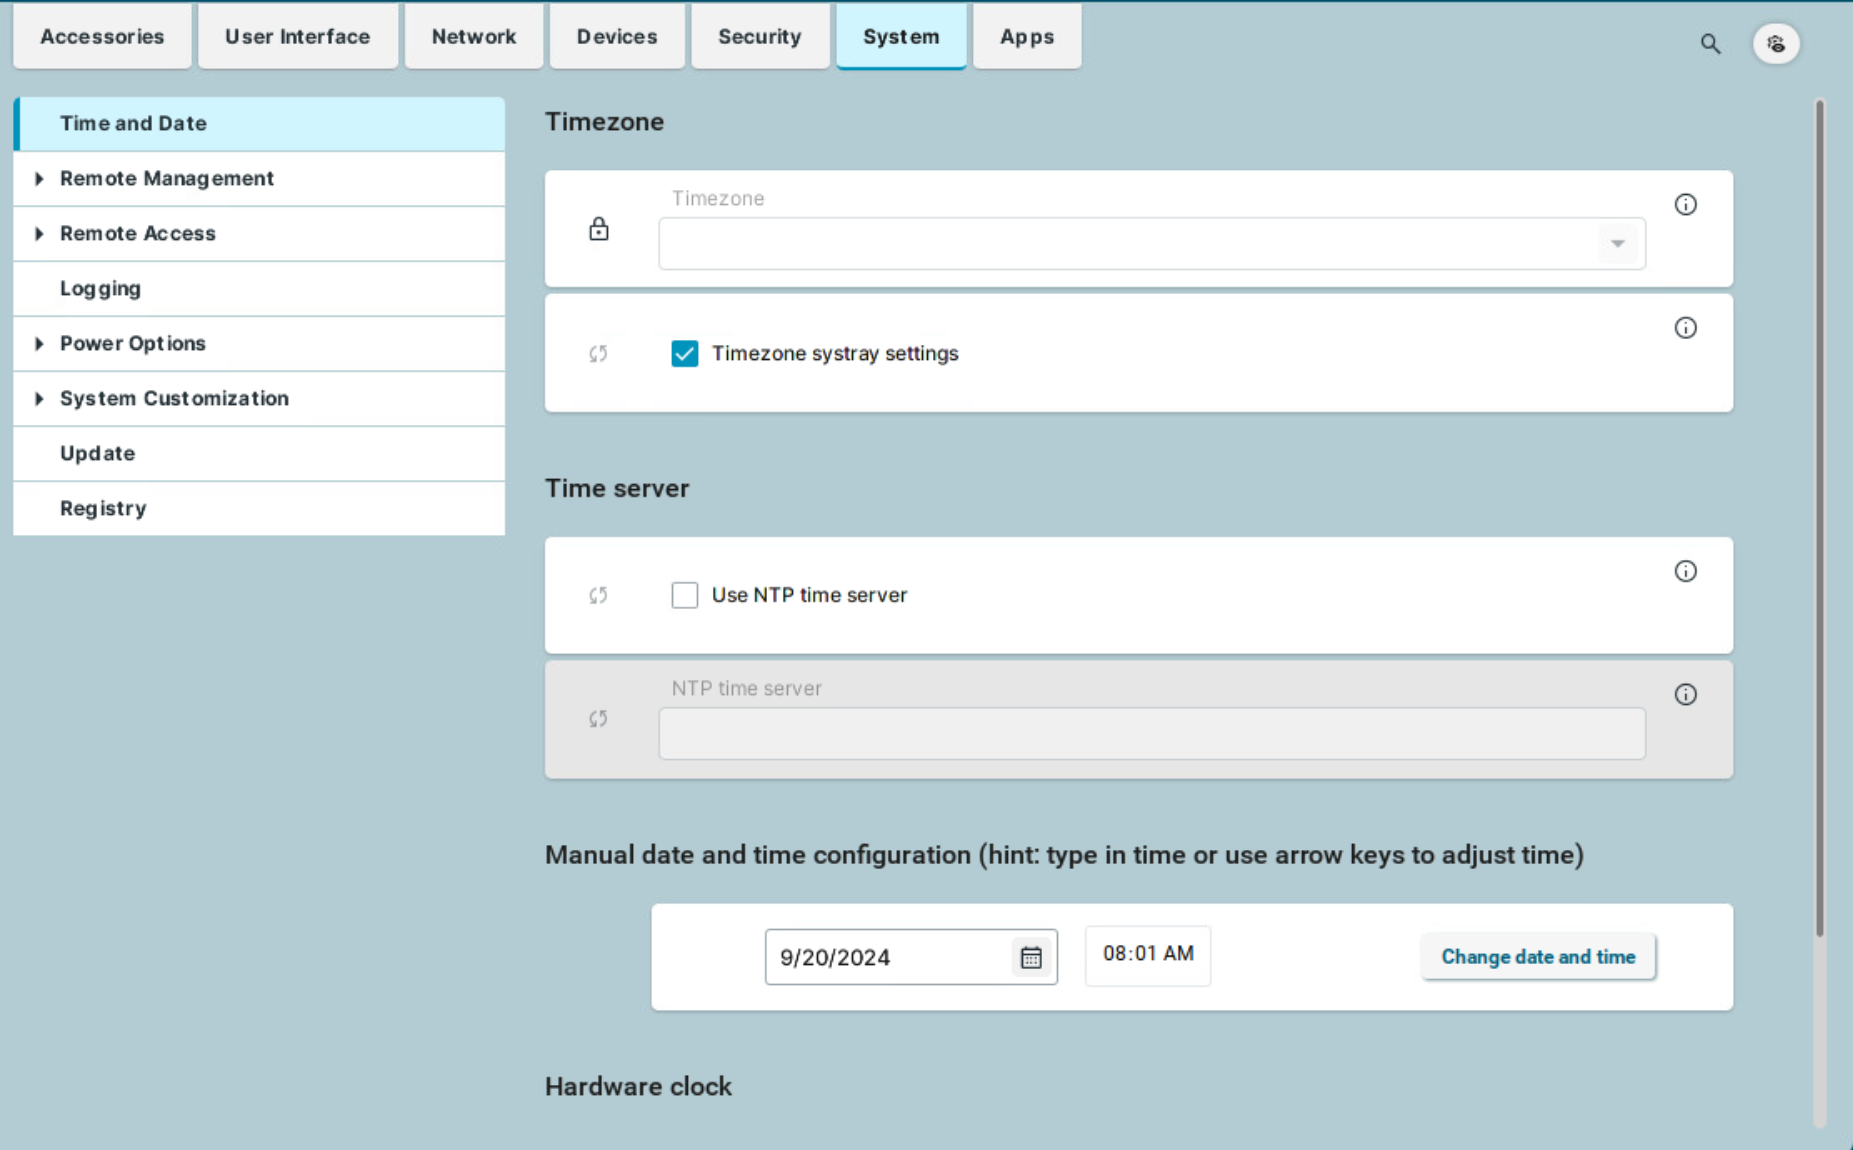Click reset icon beside Use NTP time server
Viewport: 1853px width, 1150px height.
598,596
